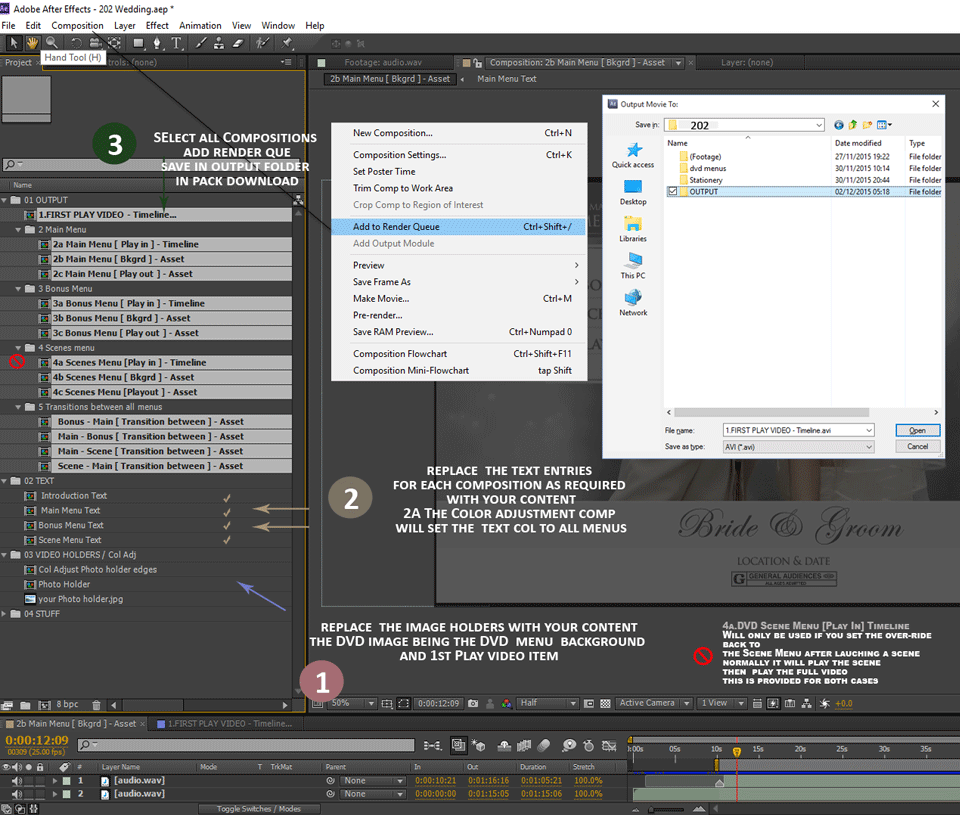The height and width of the screenshot is (815, 960).
Task: Select the Puppet Pin tool
Action: pos(287,43)
